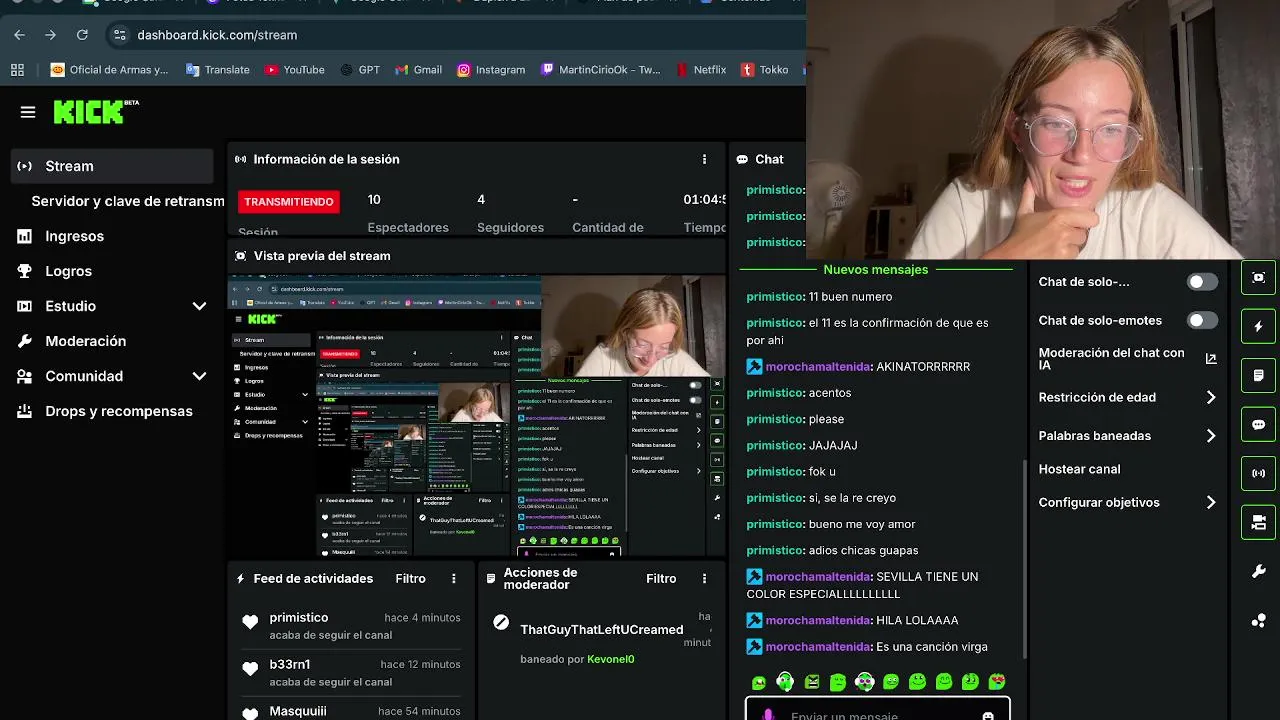
Task: Open Feed de actividades three-dot menu
Action: tap(453, 579)
